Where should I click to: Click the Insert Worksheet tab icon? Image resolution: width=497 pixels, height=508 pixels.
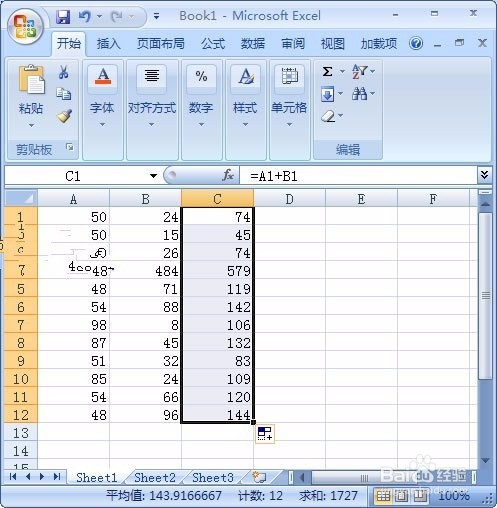[259, 477]
